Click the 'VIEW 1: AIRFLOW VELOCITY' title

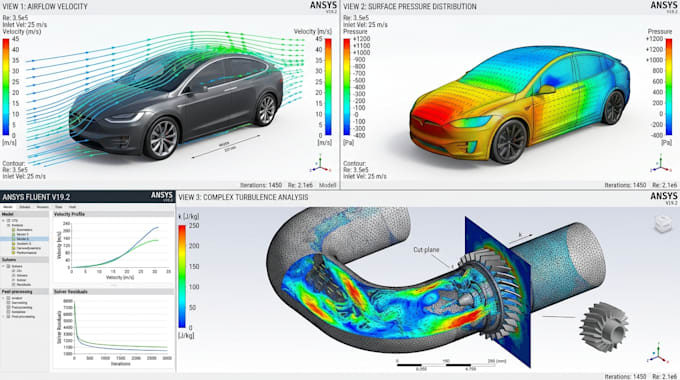click(45, 7)
